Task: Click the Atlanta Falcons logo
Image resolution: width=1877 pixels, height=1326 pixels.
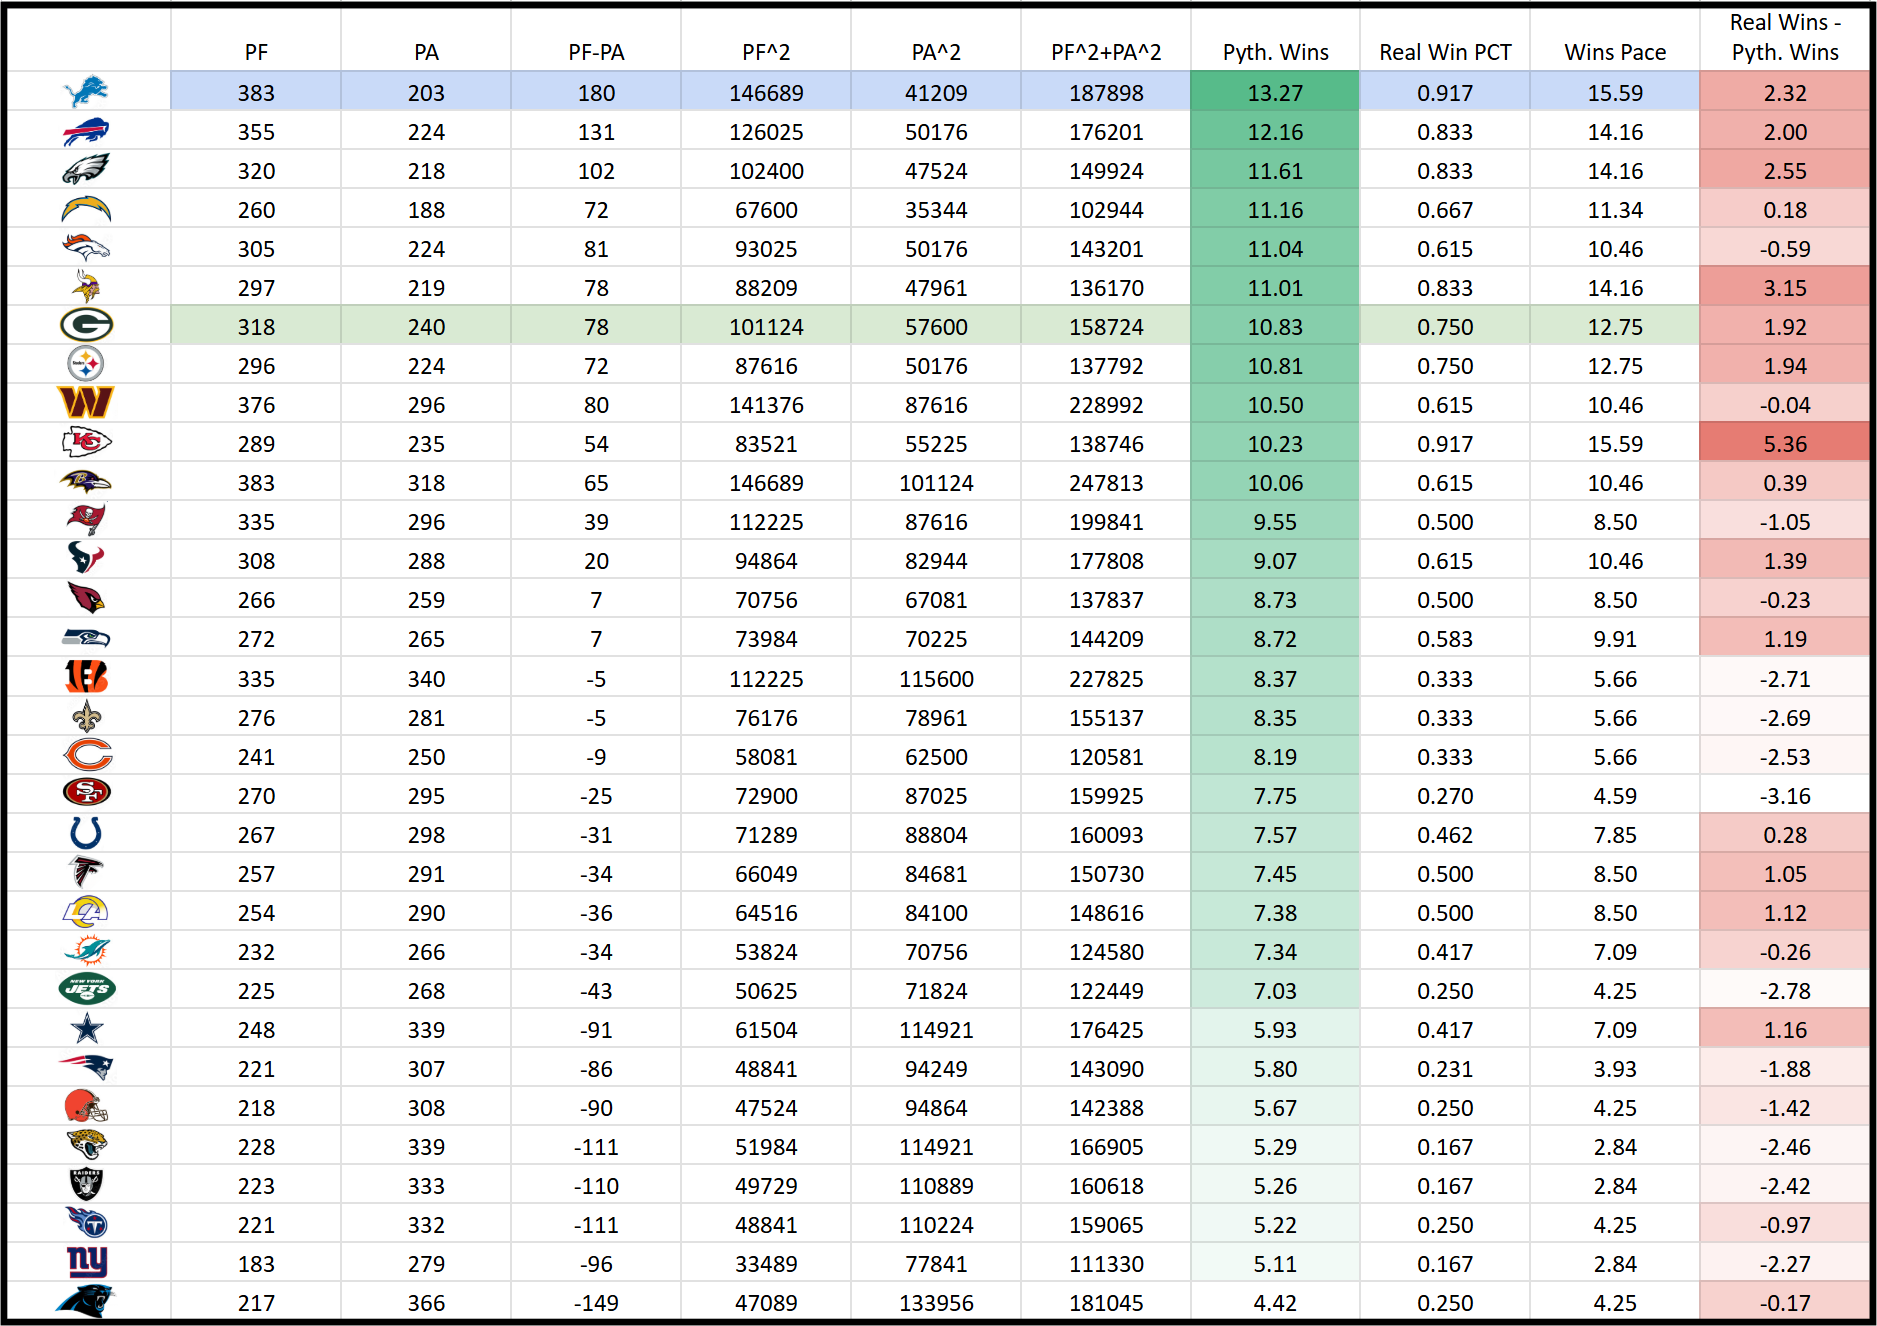Action: 86,872
